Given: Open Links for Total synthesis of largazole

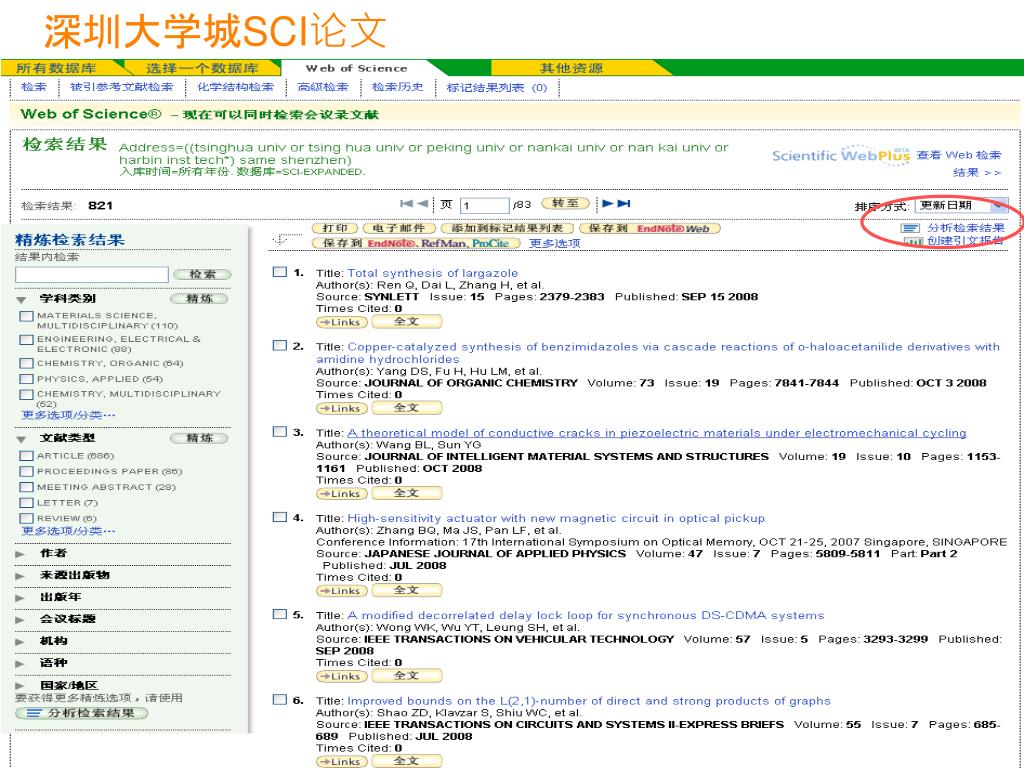Looking at the screenshot, I should [342, 322].
